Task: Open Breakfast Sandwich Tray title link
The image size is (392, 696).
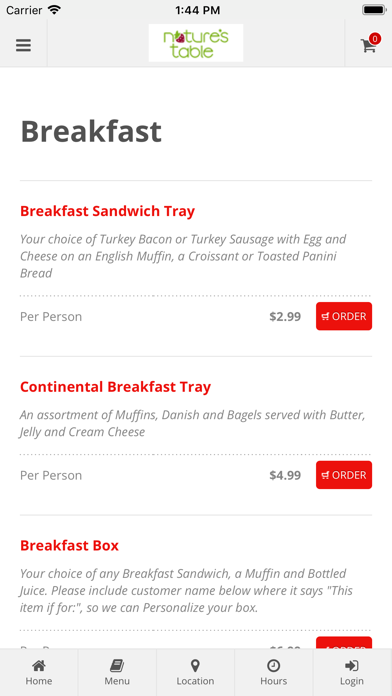Action: 107,211
